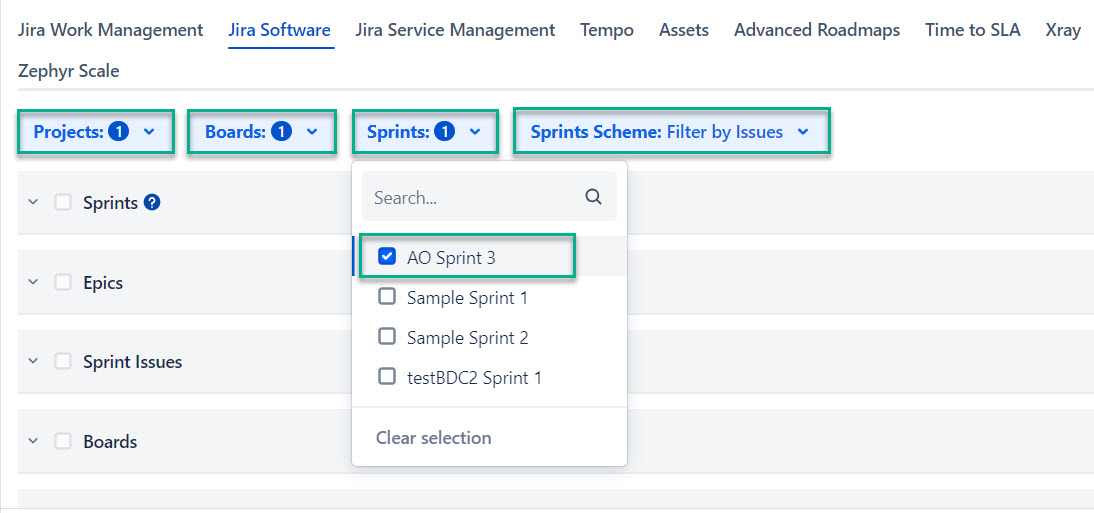Open the Advanced Roadmaps tab
The image size is (1094, 513).
(x=817, y=30)
